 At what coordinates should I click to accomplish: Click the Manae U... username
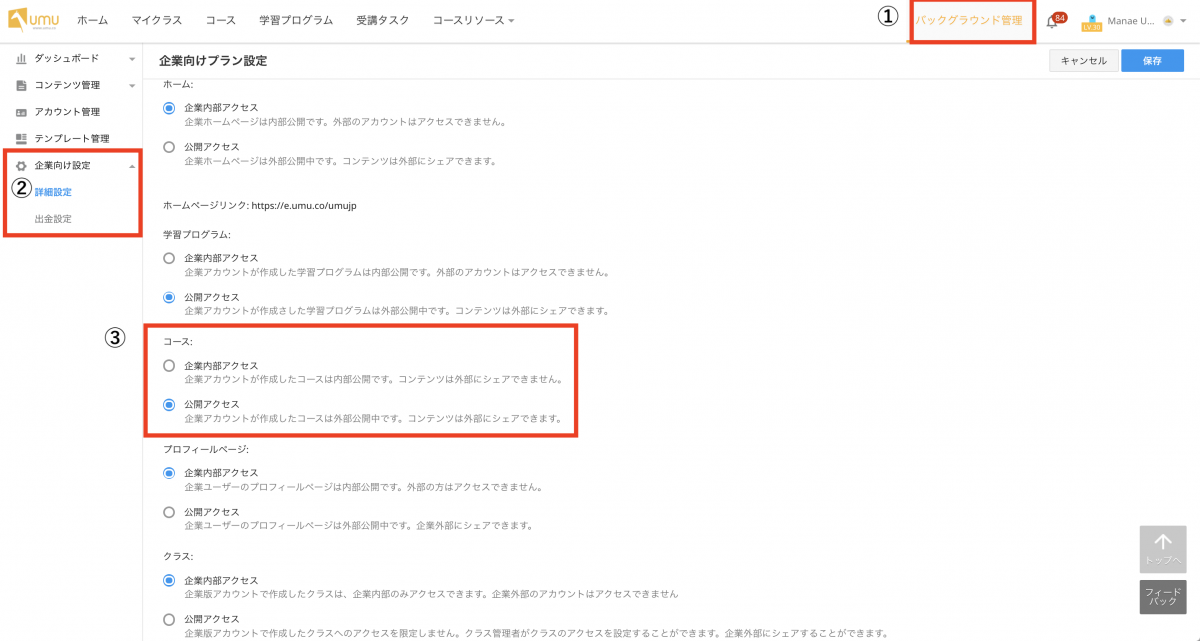[1131, 21]
